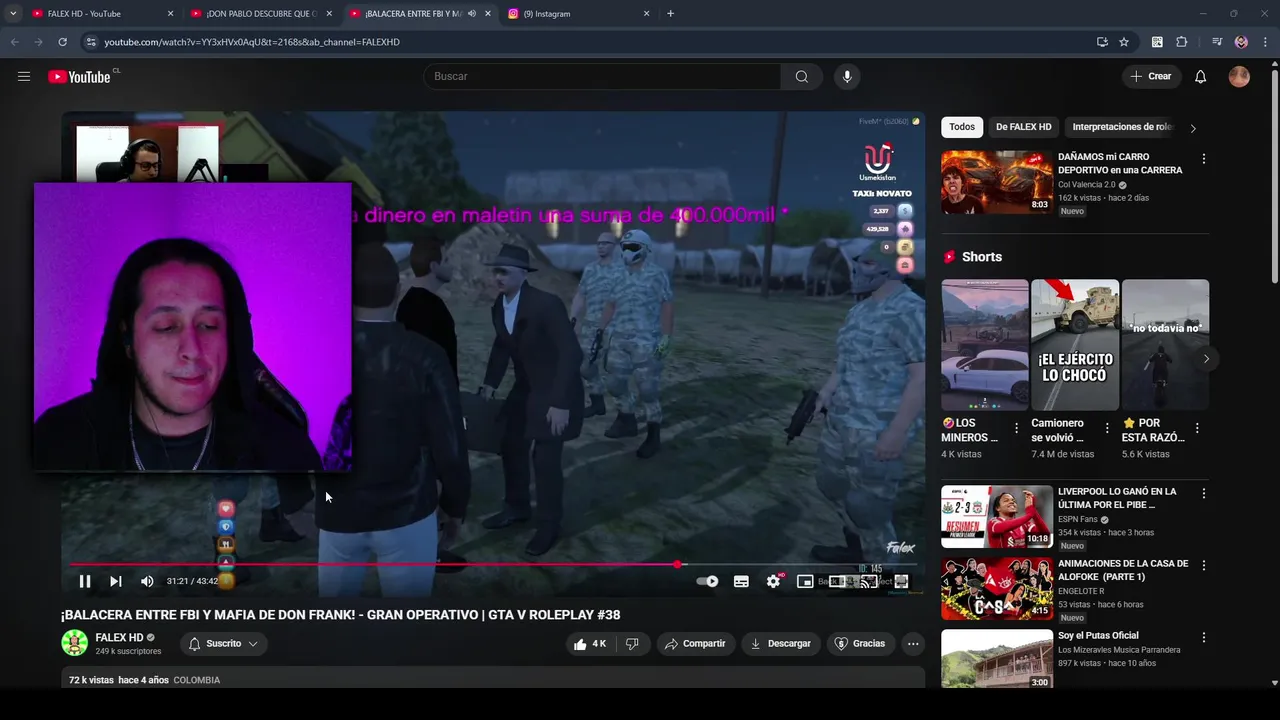Open options for LOS MINEROS short

point(1017,428)
